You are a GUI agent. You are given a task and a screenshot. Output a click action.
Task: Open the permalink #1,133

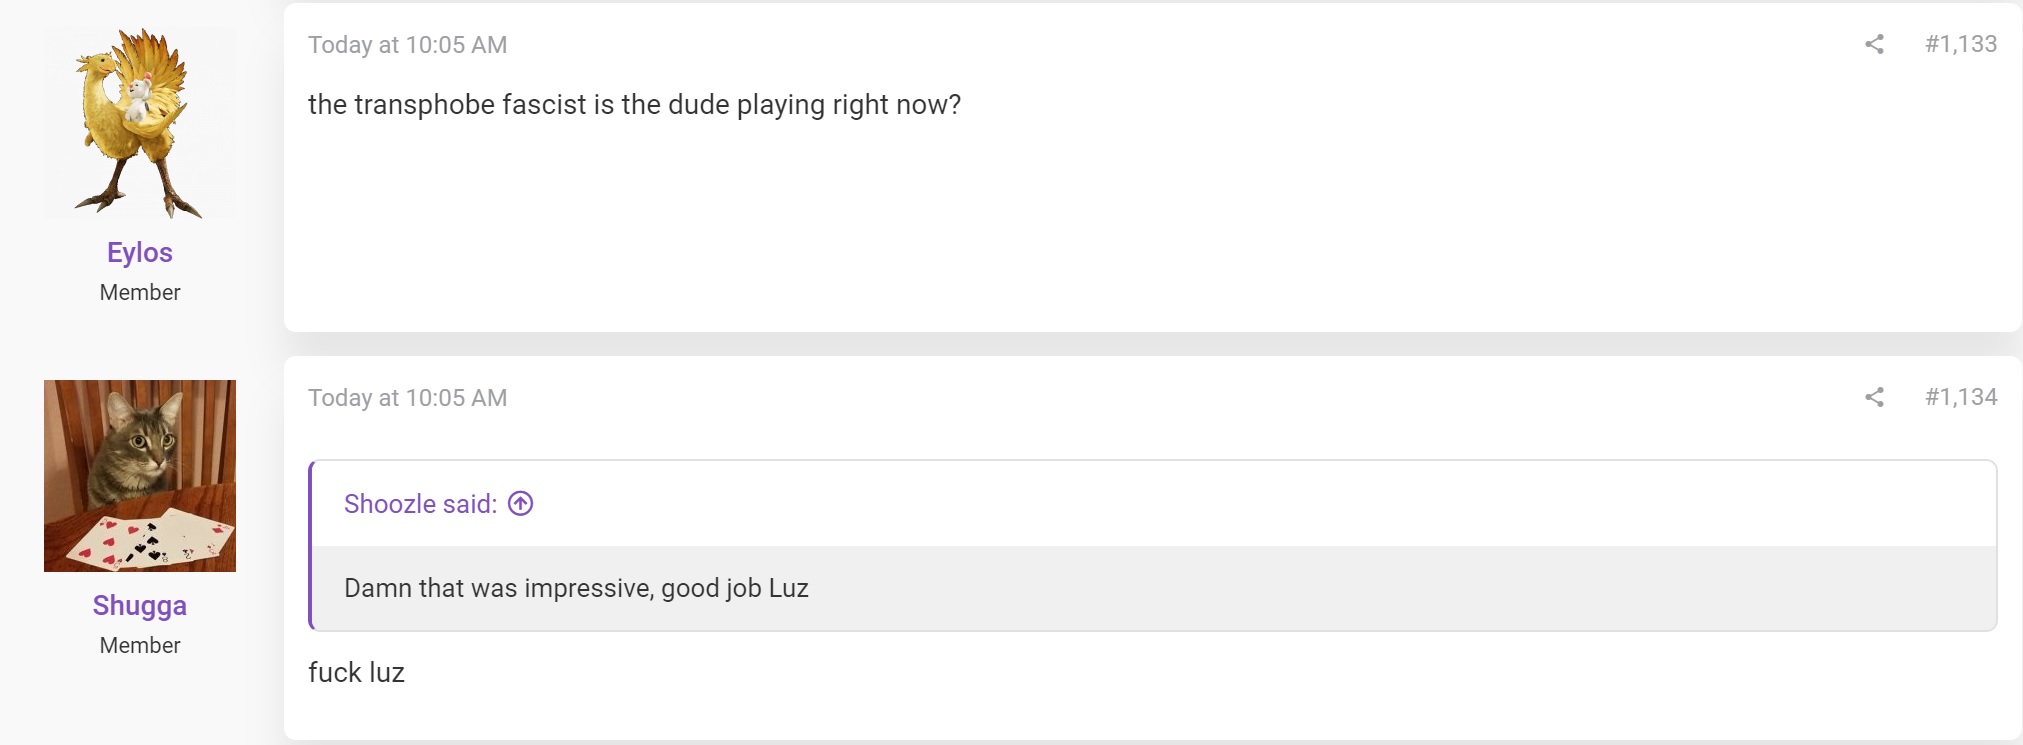coord(1960,44)
